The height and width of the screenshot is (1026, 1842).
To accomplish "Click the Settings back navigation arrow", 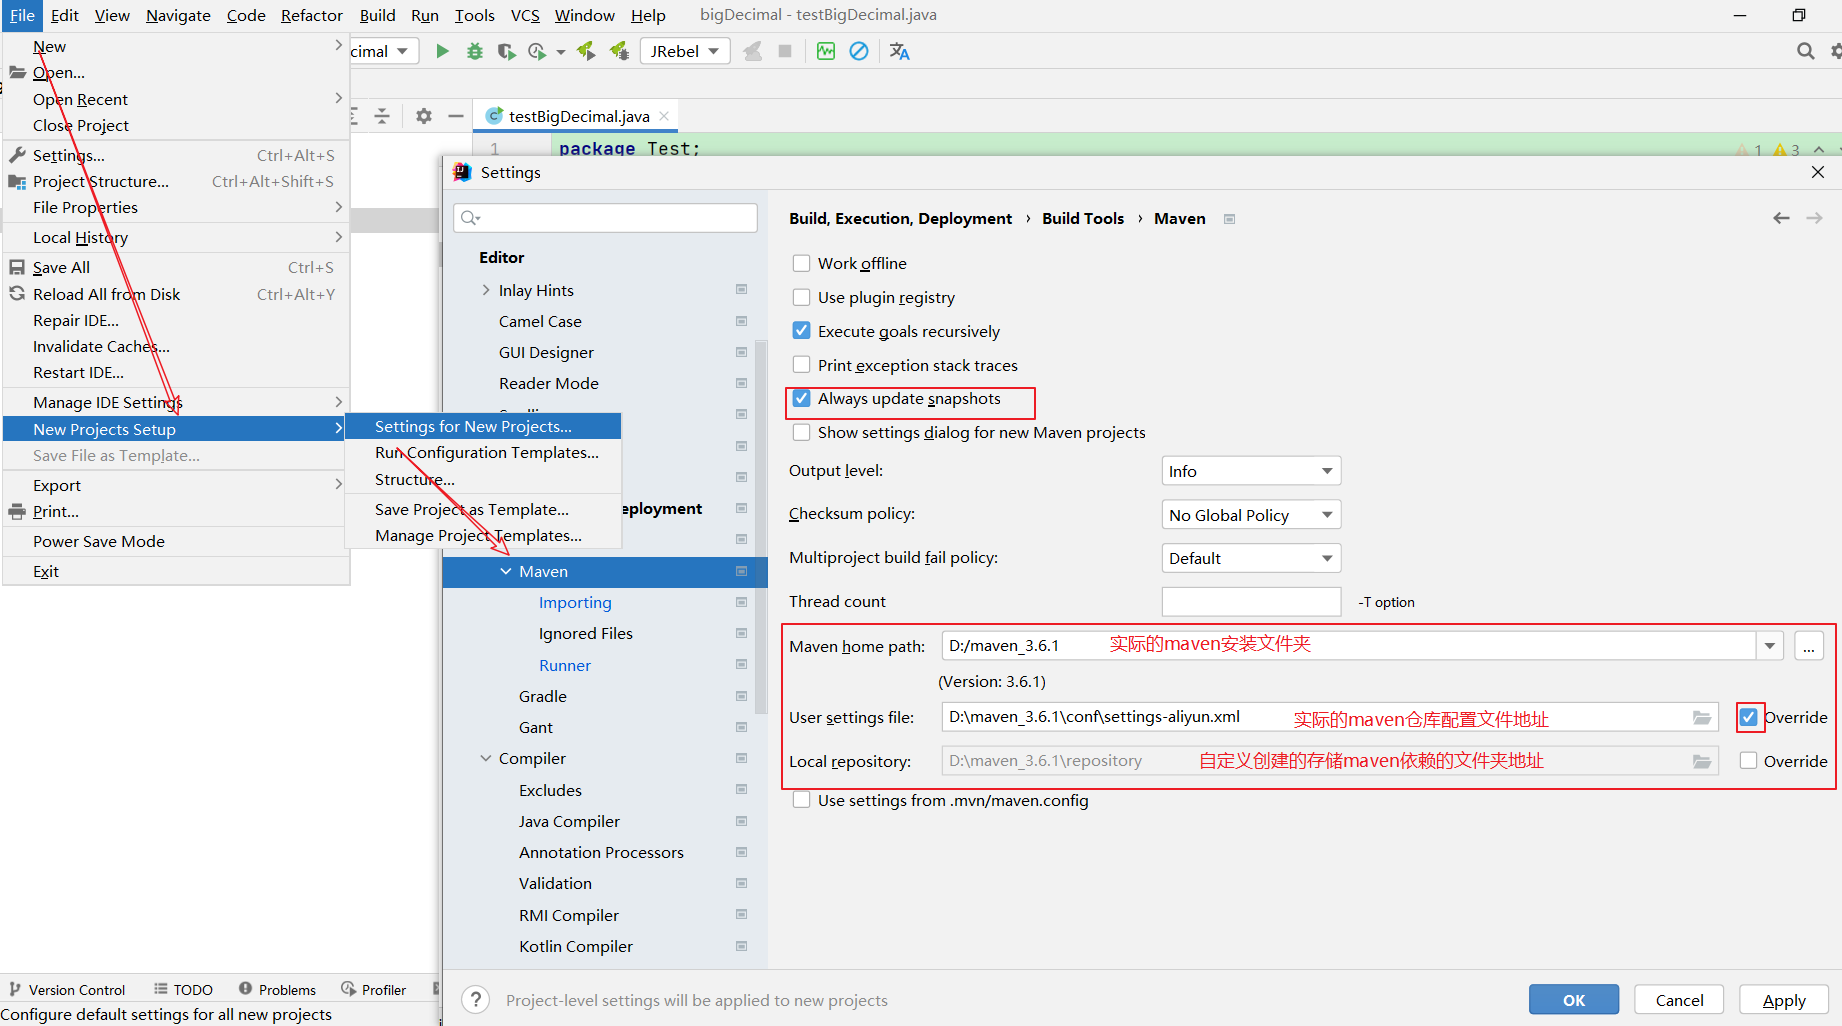I will point(1781,218).
